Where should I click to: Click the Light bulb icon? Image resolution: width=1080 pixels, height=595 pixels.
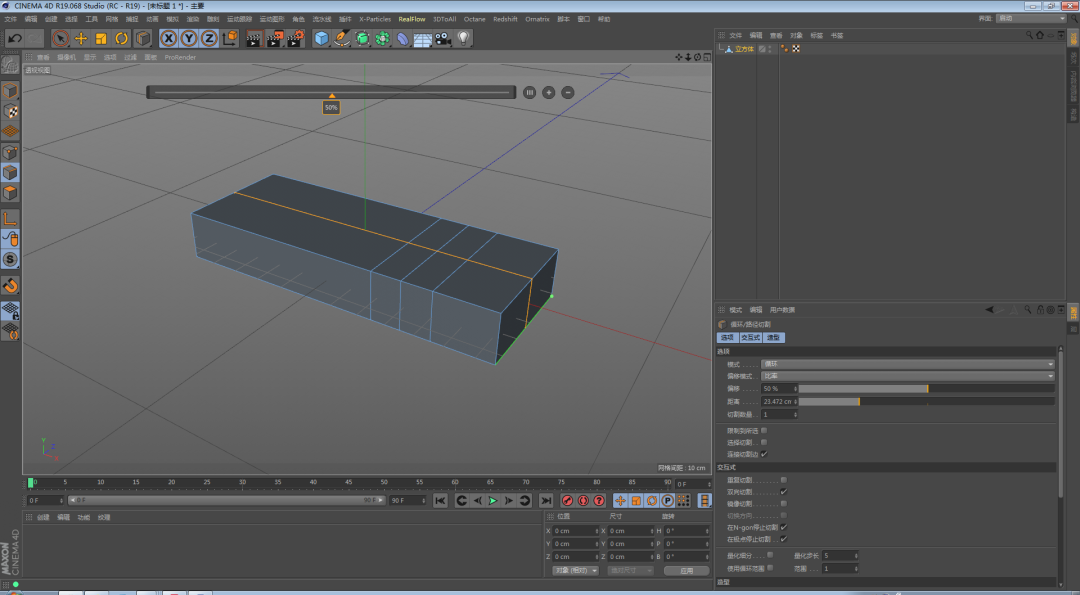click(464, 38)
